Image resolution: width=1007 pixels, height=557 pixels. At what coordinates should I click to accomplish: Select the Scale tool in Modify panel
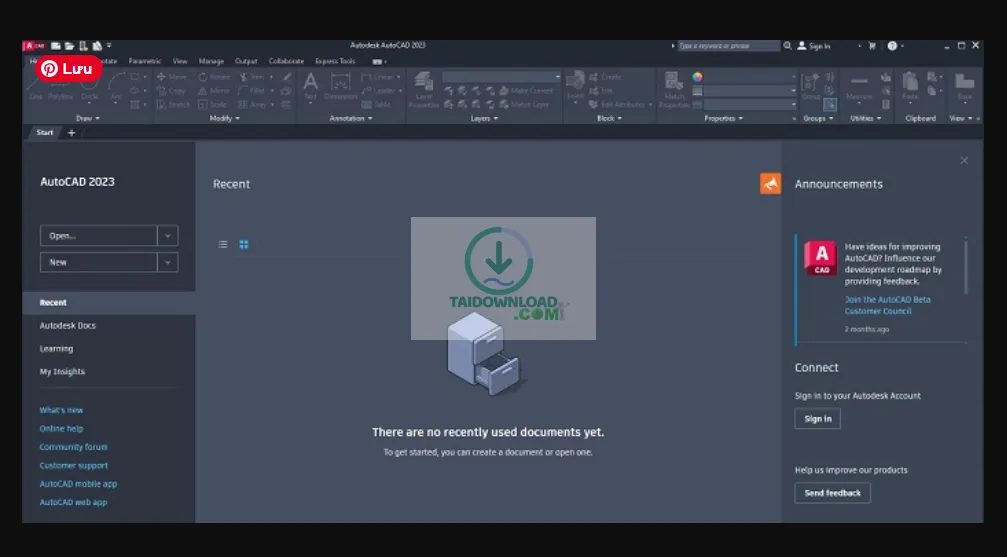213,104
